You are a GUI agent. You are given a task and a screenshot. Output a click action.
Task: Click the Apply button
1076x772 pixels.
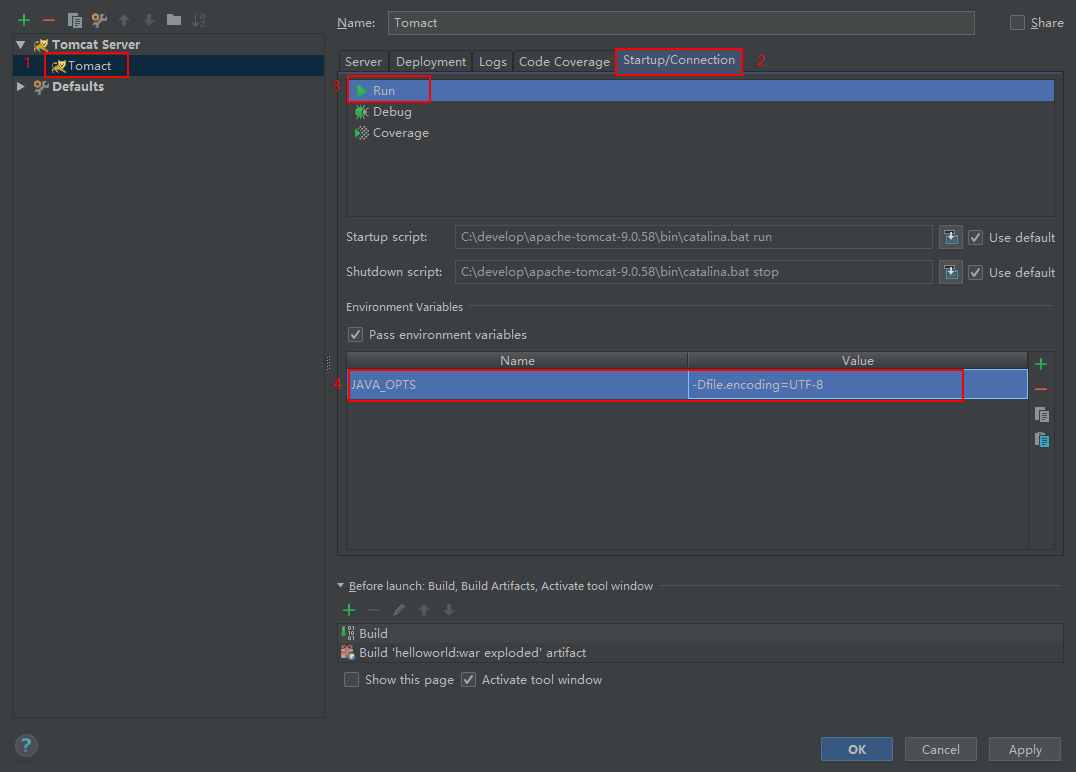1025,749
